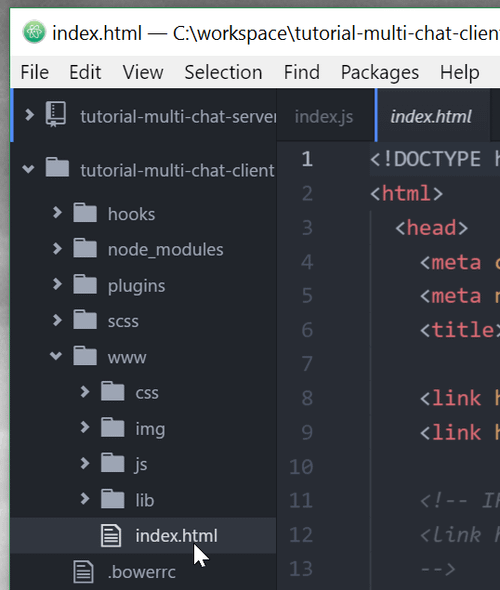Select the hooks folder name
This screenshot has width=500, height=590.
coord(131,214)
